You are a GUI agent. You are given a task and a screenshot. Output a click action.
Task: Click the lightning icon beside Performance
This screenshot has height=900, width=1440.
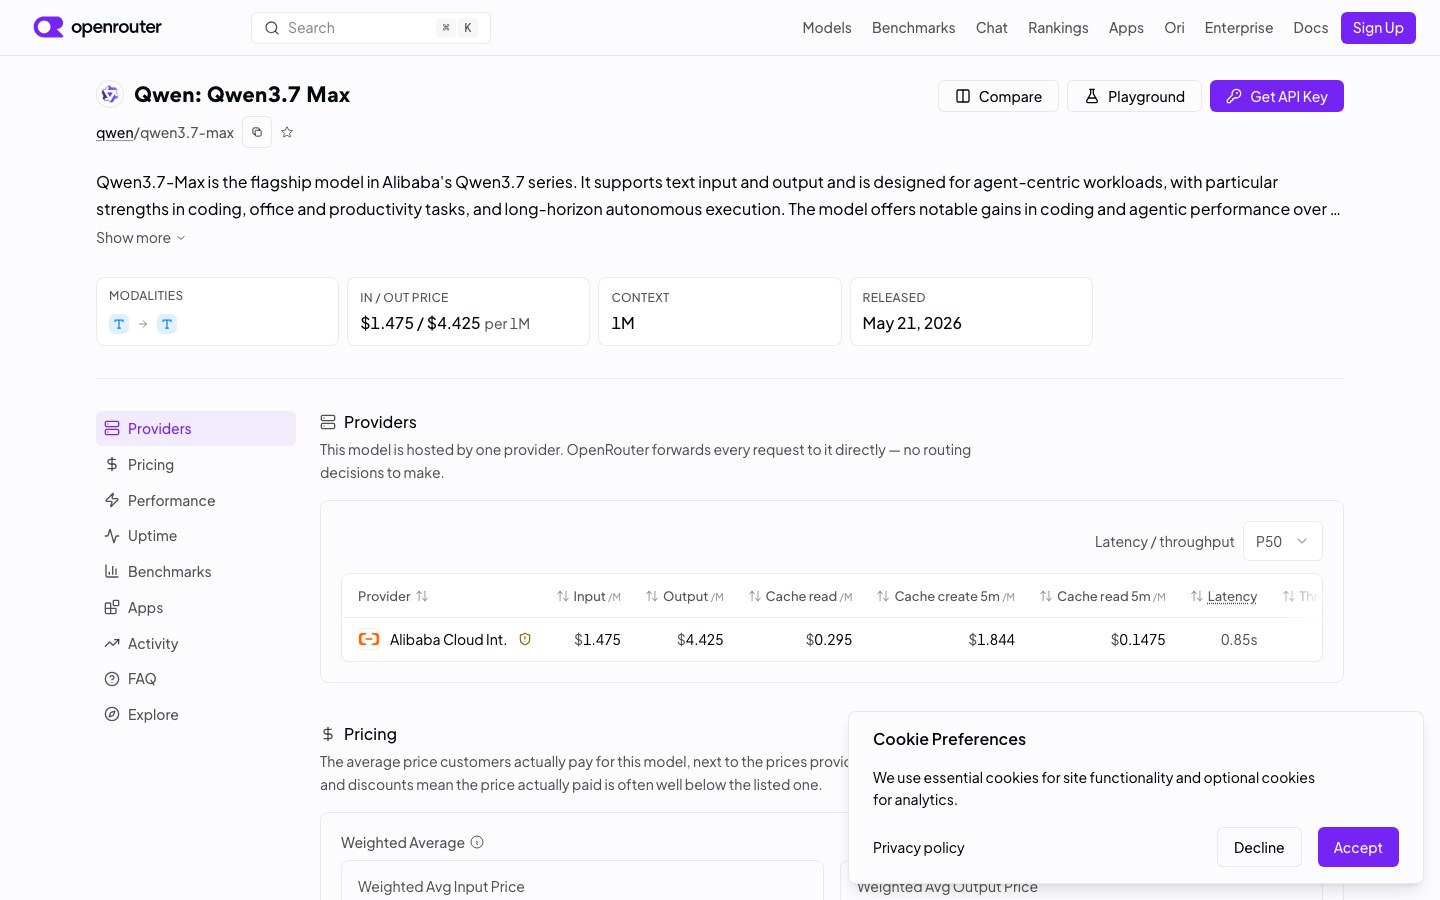112,500
